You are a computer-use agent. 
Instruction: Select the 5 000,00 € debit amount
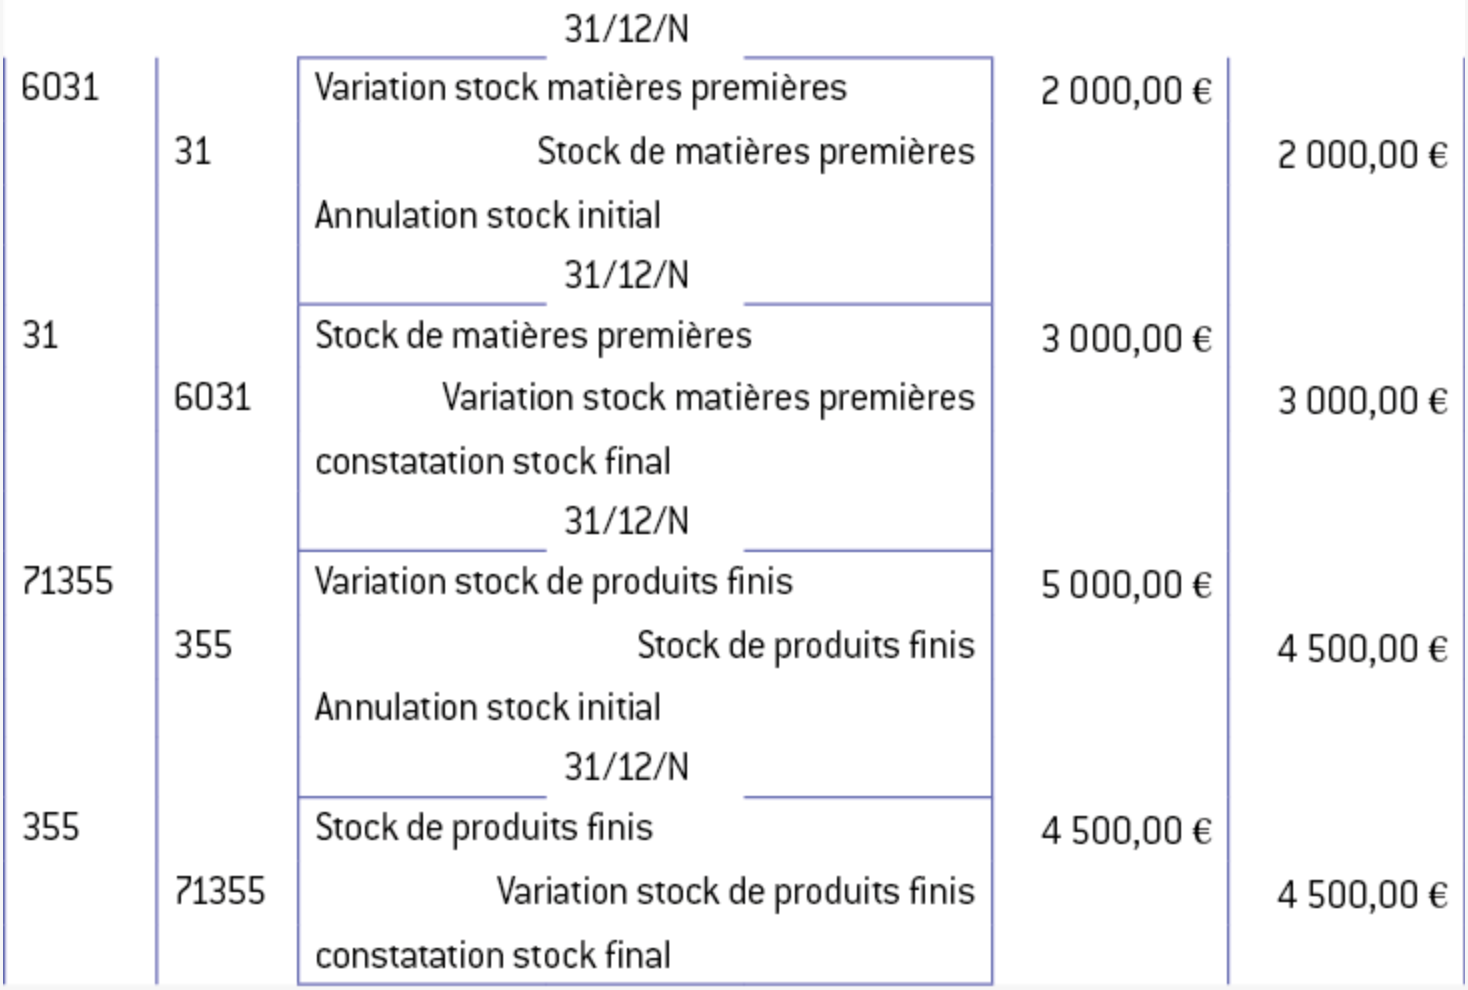(x=1126, y=585)
